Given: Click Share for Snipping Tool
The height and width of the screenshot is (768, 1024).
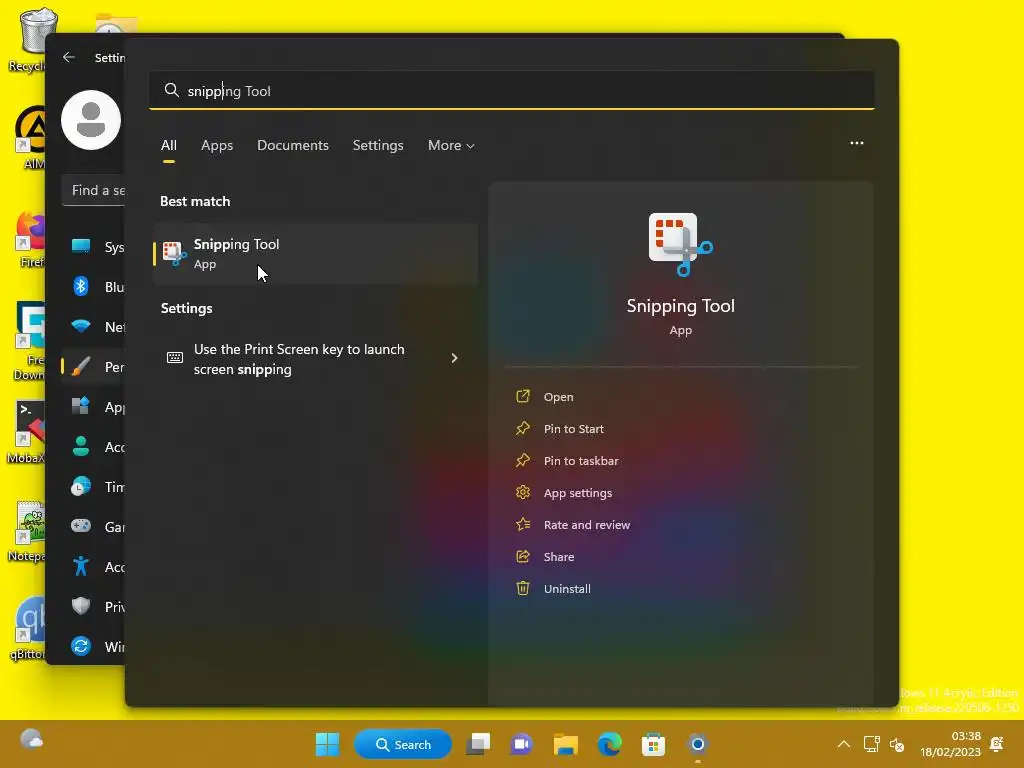Looking at the screenshot, I should coord(559,557).
